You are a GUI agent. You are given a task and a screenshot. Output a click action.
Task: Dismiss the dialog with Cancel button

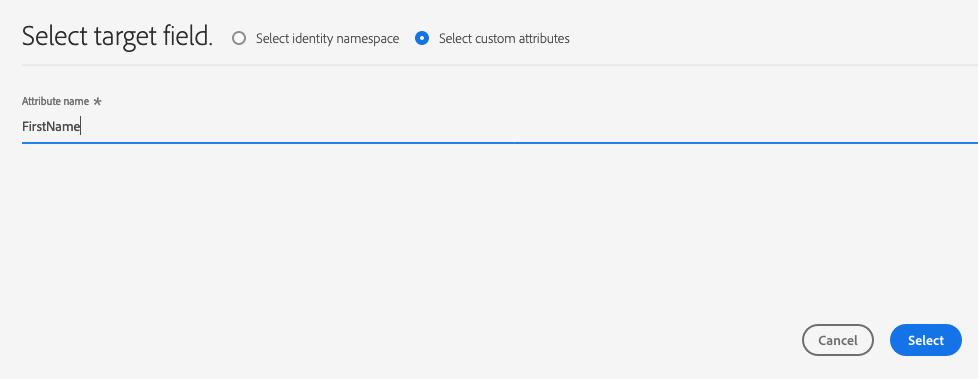838,340
